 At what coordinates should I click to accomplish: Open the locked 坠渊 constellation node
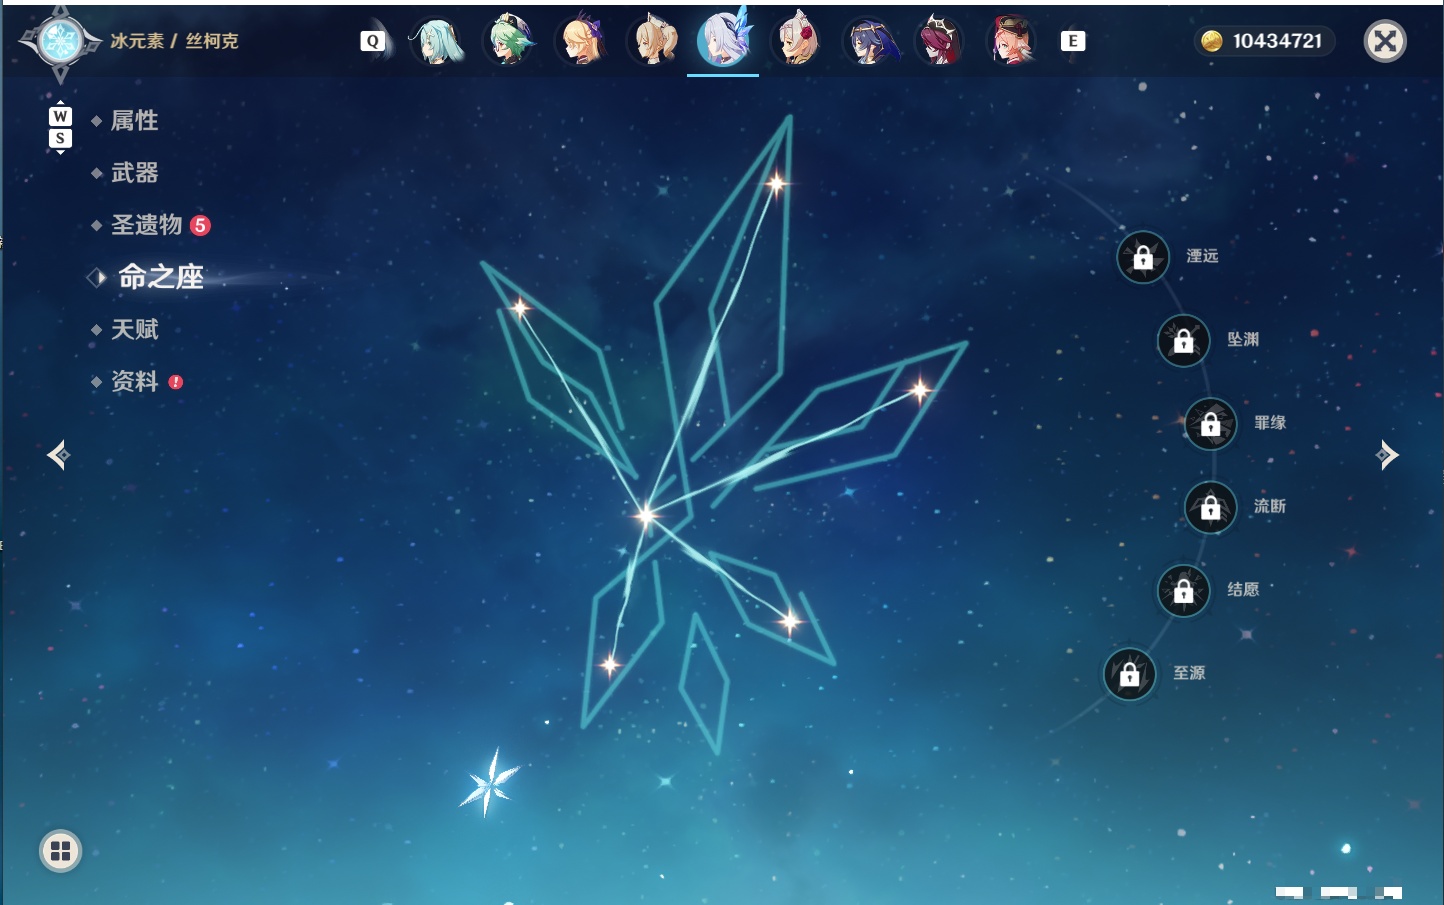tap(1183, 340)
